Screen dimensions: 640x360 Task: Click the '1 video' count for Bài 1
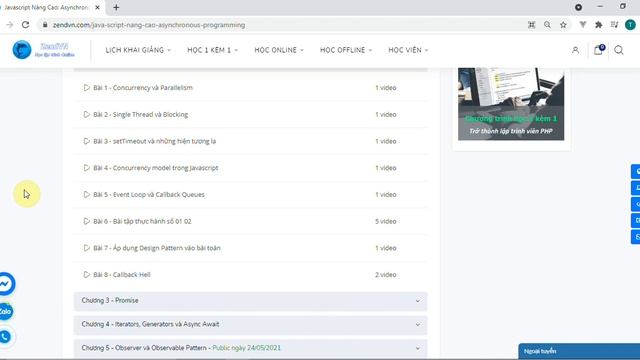point(386,88)
